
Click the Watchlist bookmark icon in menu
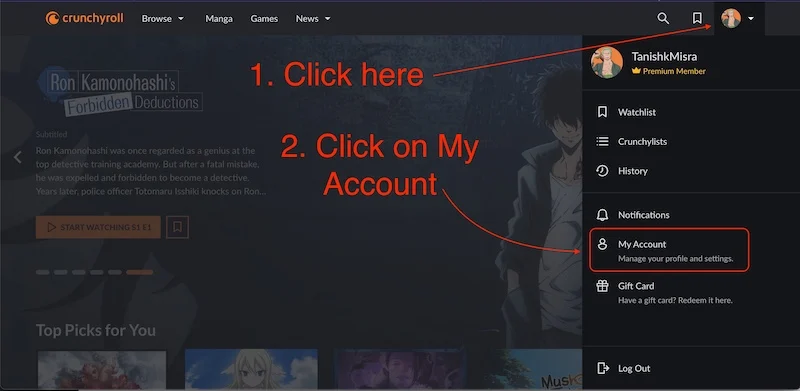(x=602, y=112)
